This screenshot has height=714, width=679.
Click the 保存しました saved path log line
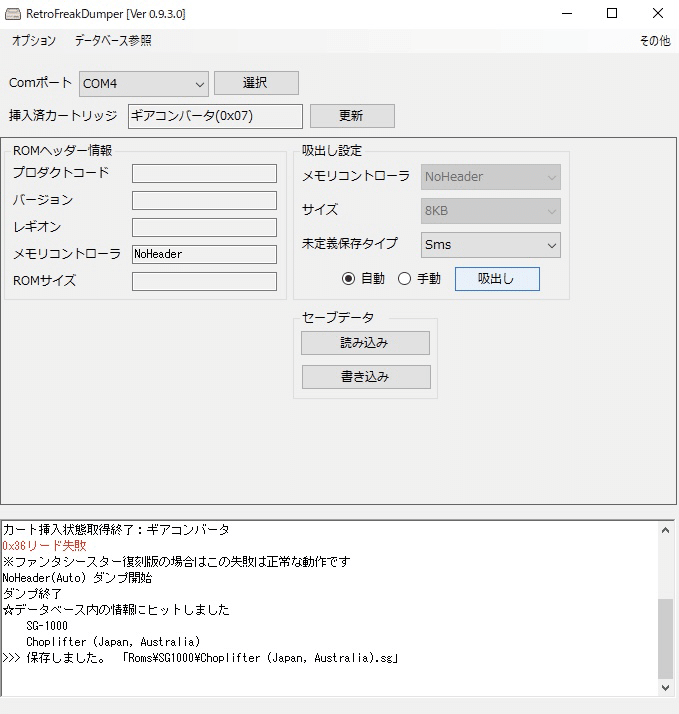coord(200,658)
